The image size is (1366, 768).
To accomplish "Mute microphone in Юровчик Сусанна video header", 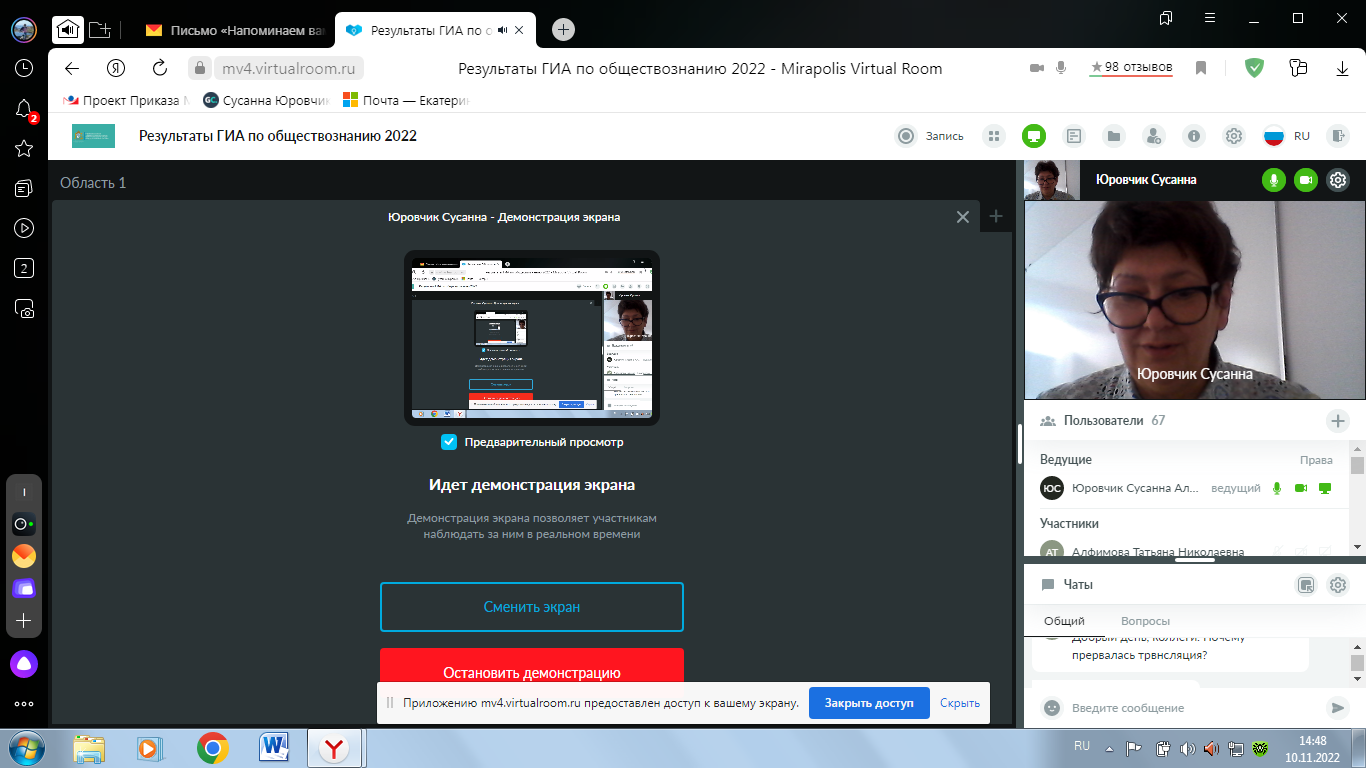I will [x=1273, y=180].
